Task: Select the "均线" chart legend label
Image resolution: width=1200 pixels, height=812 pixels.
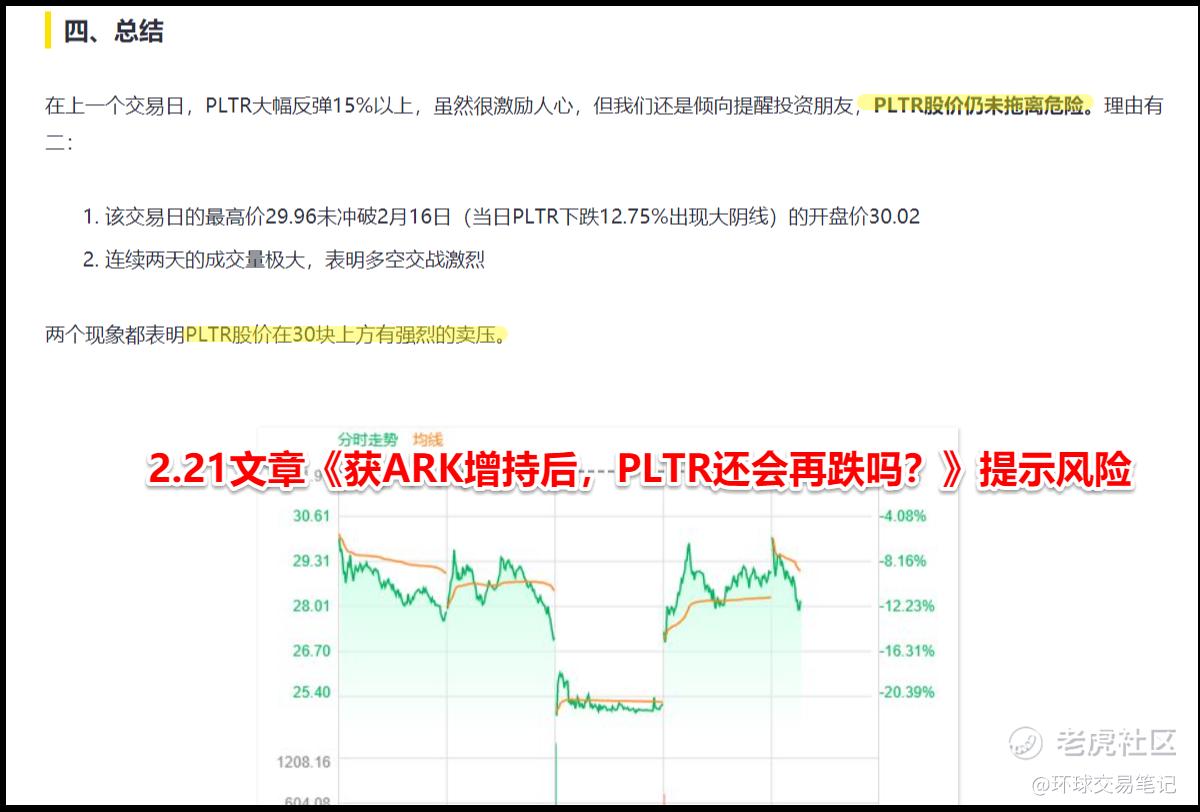Action: click(427, 440)
